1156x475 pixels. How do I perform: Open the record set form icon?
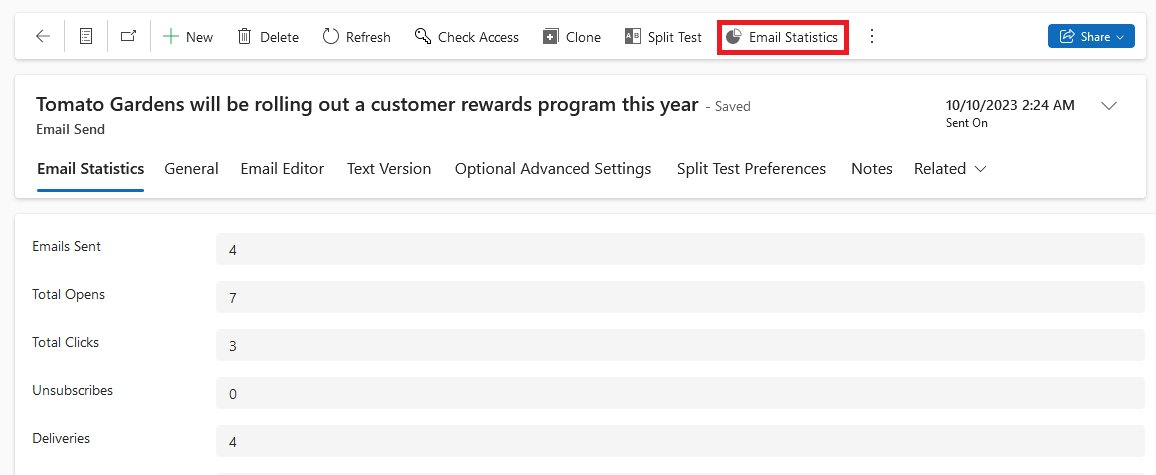coord(86,36)
